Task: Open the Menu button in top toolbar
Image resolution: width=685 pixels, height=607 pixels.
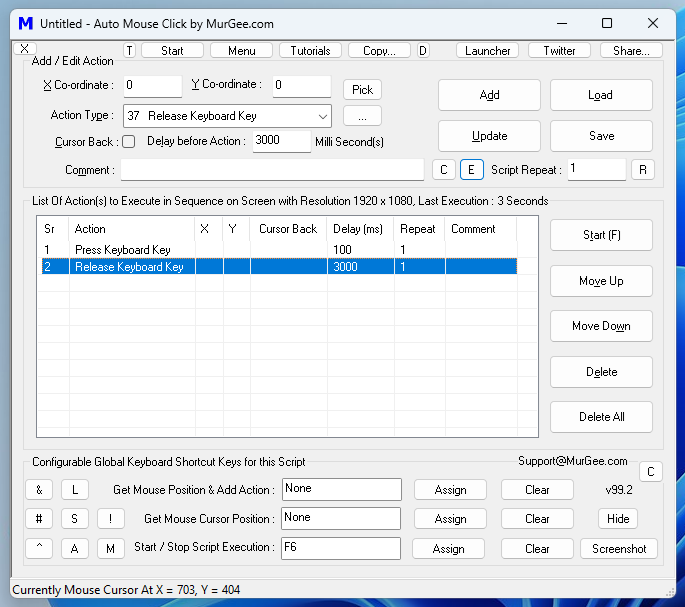Action: [242, 51]
